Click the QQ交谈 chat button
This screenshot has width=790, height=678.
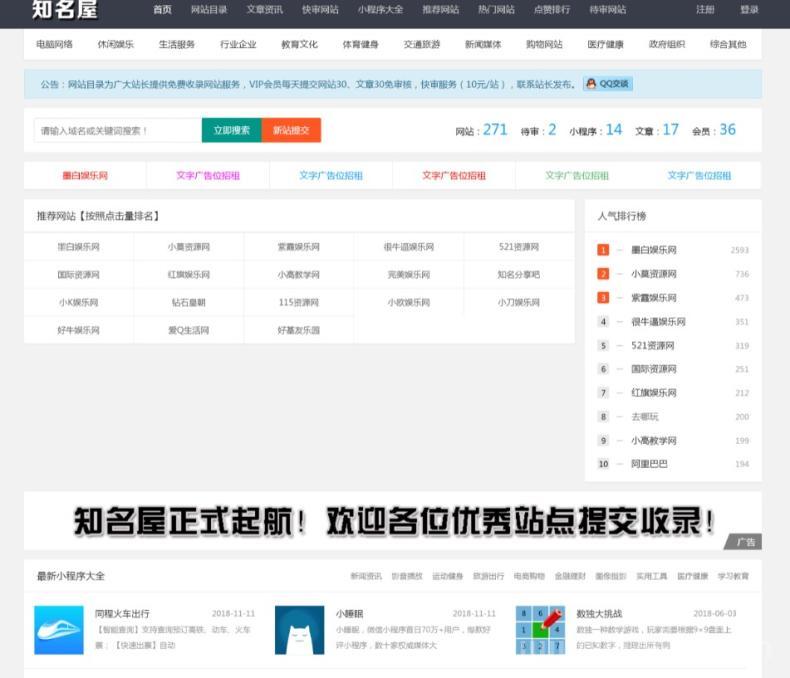608,84
